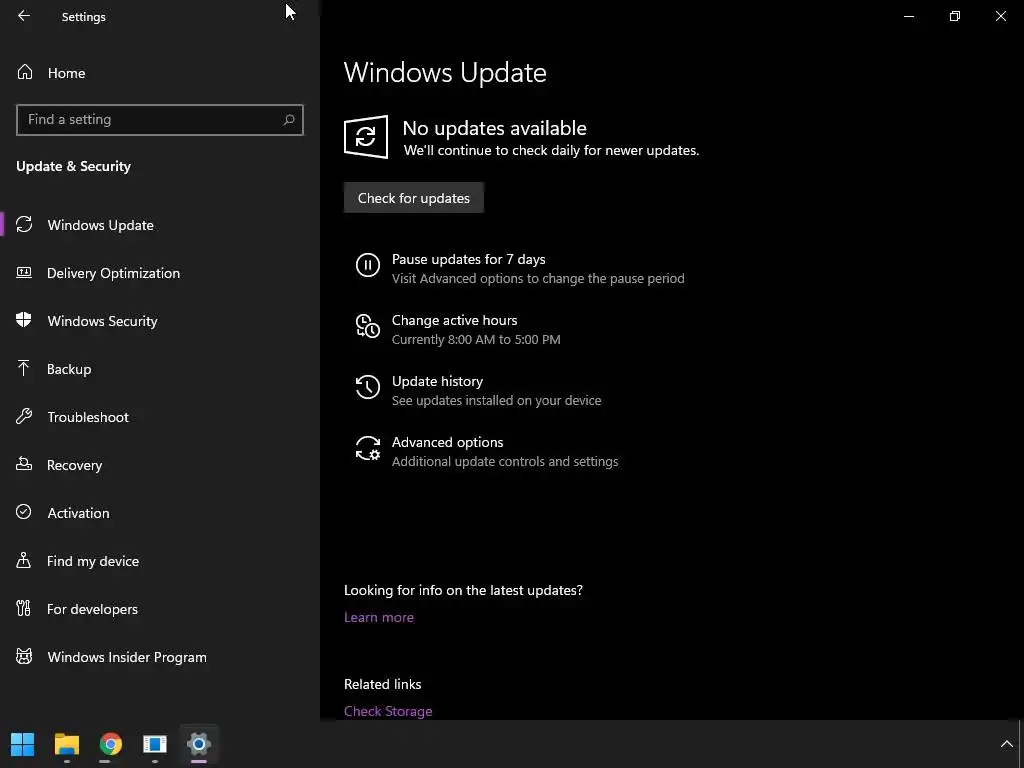The height and width of the screenshot is (768, 1024).
Task: Click the Troubleshoot wrench icon
Action: point(24,416)
